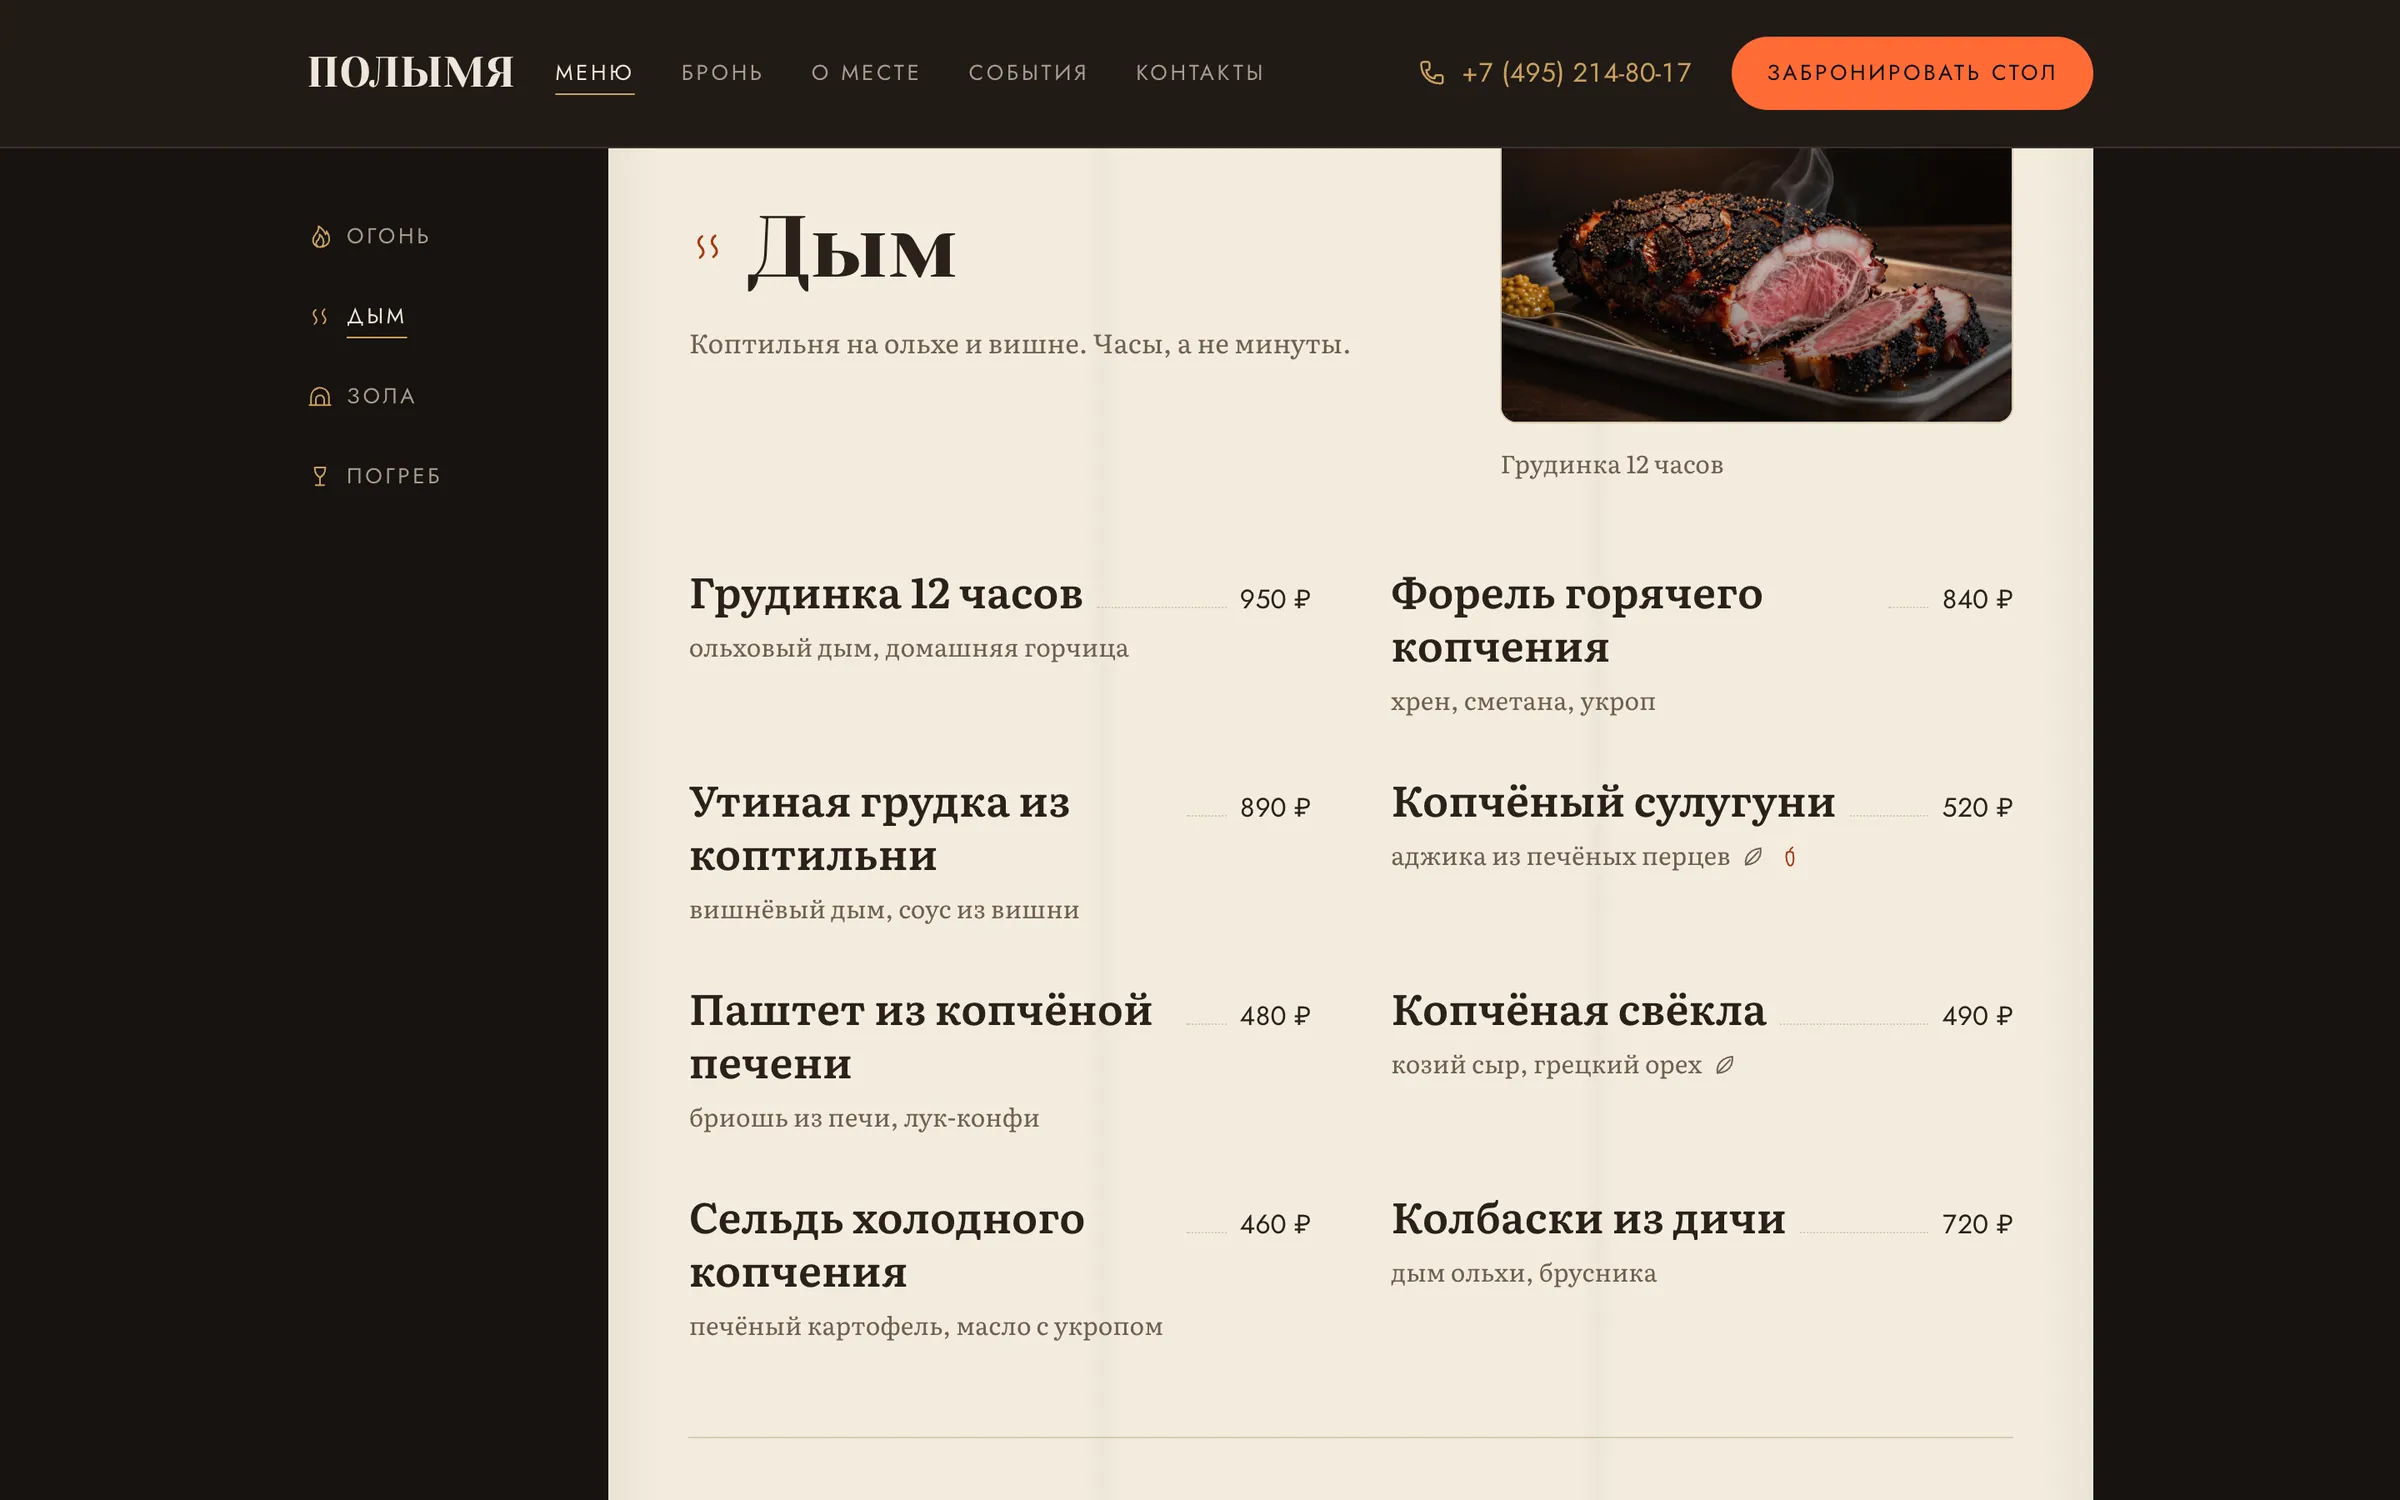Select the Грудинка 12 часов dish title
The height and width of the screenshot is (1500, 2400).
coord(886,594)
